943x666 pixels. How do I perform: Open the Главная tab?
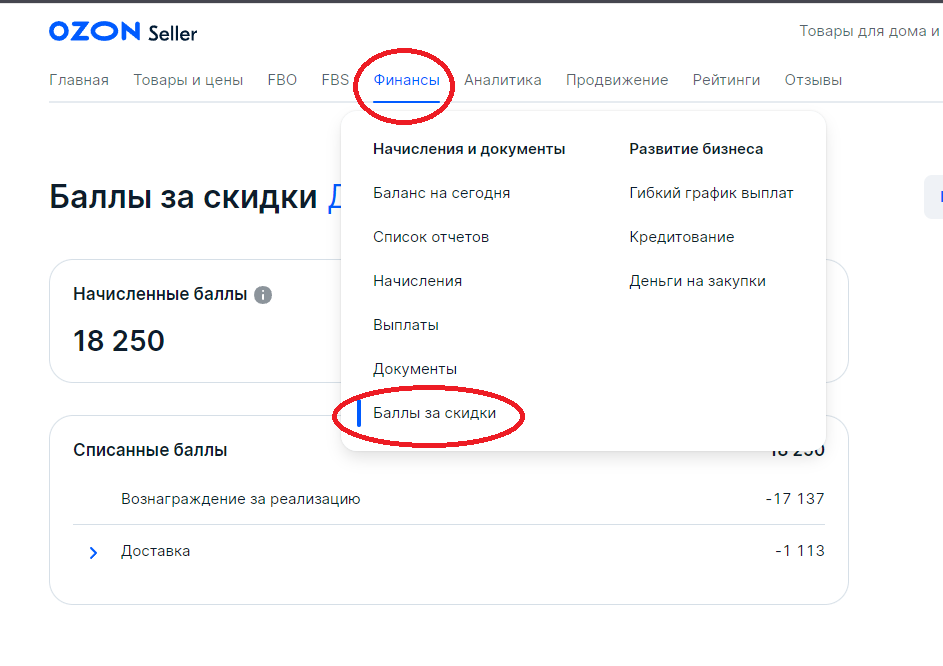pos(79,80)
